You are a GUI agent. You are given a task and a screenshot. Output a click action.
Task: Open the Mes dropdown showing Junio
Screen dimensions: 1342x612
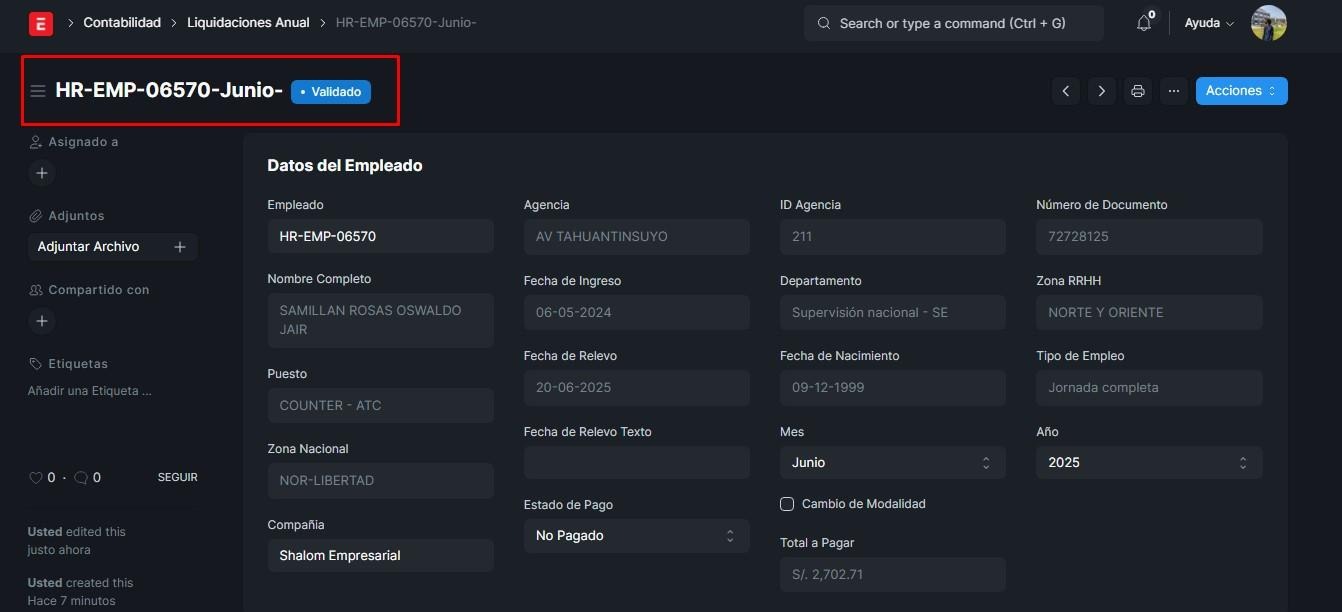892,462
